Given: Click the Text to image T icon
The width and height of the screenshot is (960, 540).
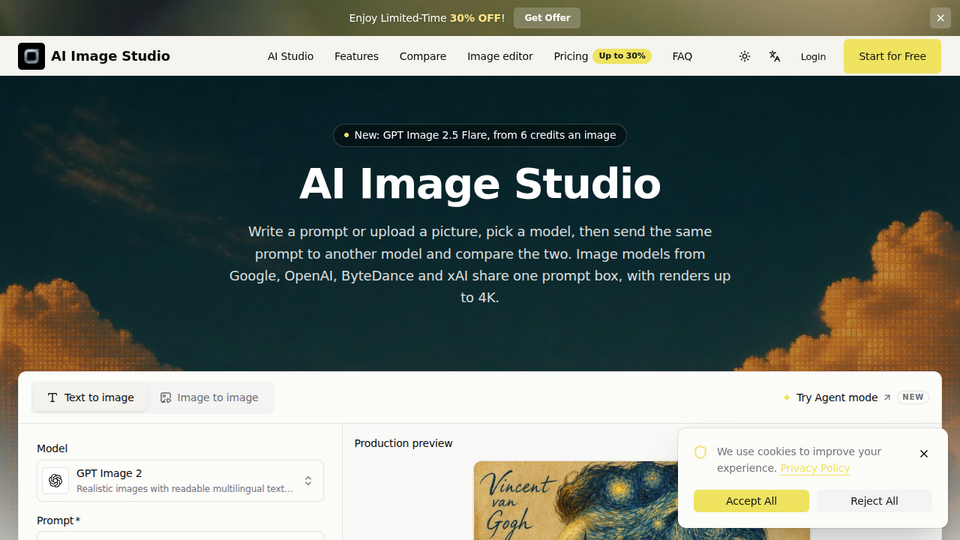Looking at the screenshot, I should point(52,398).
